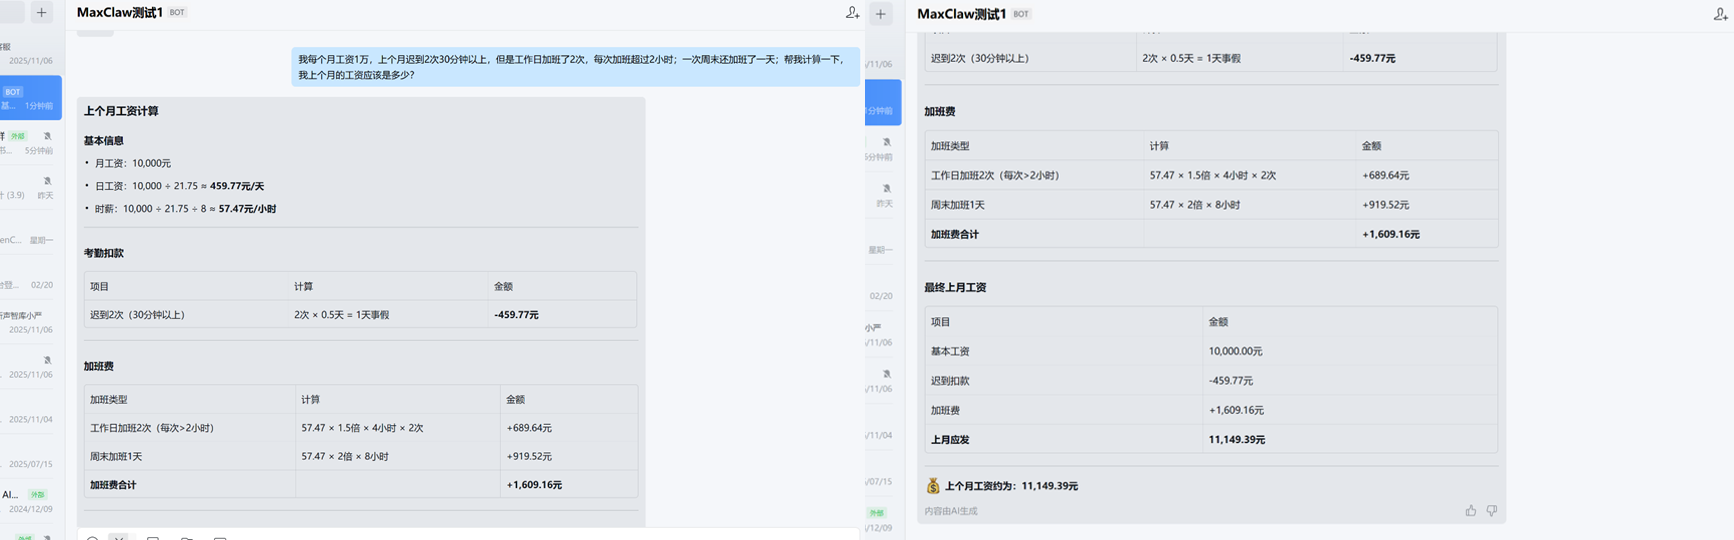The image size is (1734, 540).
Task: Click muted bell icon on 昨天 conversation
Action: coord(47,181)
